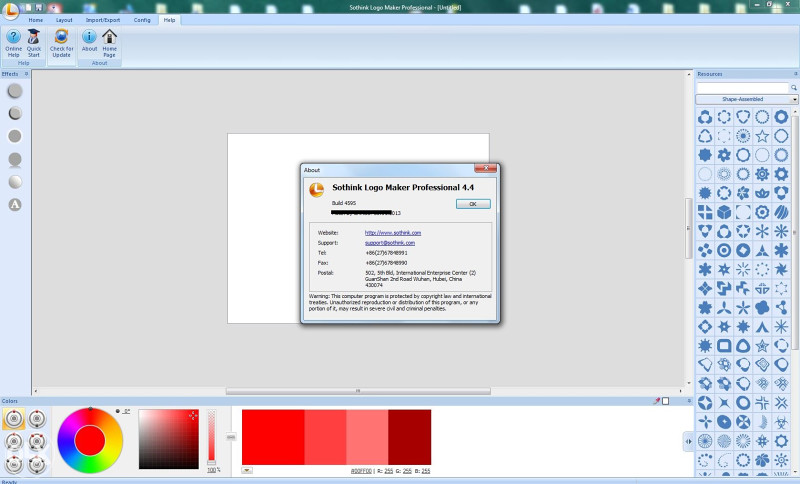This screenshot has width=800, height=484.
Task: Click the small white square beside the eyedropper
Action: coord(665,401)
